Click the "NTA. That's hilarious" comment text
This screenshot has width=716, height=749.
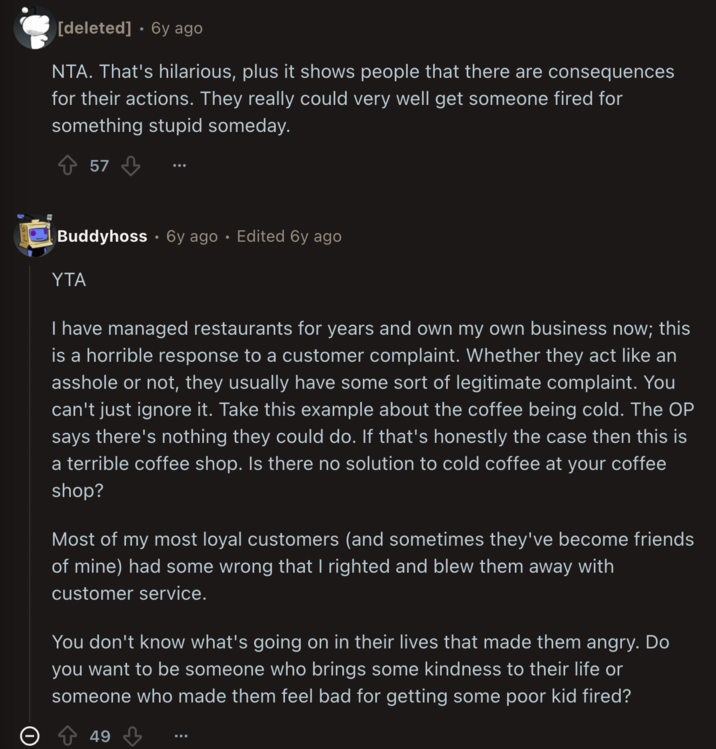[363, 99]
